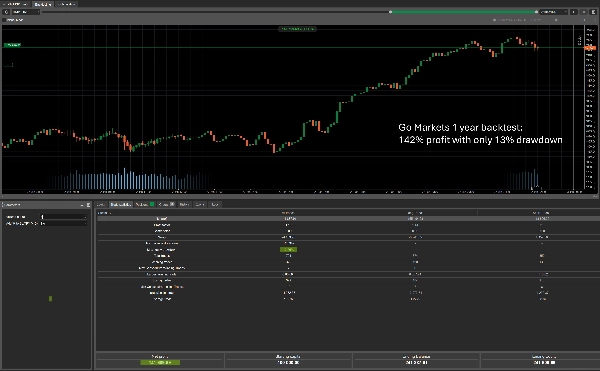Click the end handle of the green period bar
The image size is (600, 371).
coord(536,12)
